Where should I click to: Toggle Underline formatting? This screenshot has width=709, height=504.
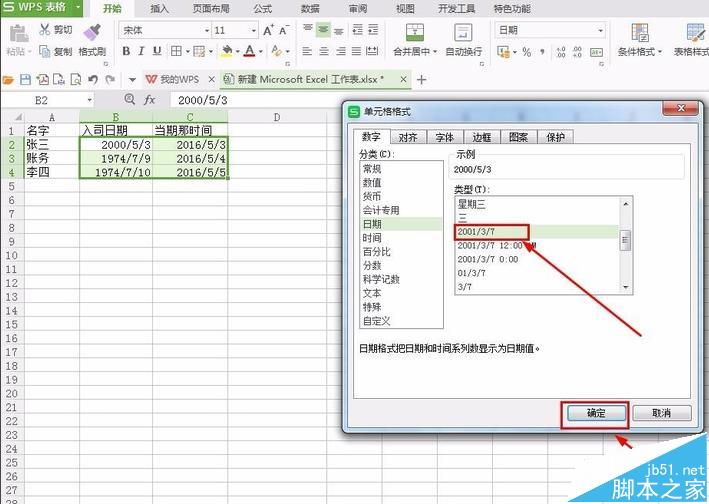157,51
